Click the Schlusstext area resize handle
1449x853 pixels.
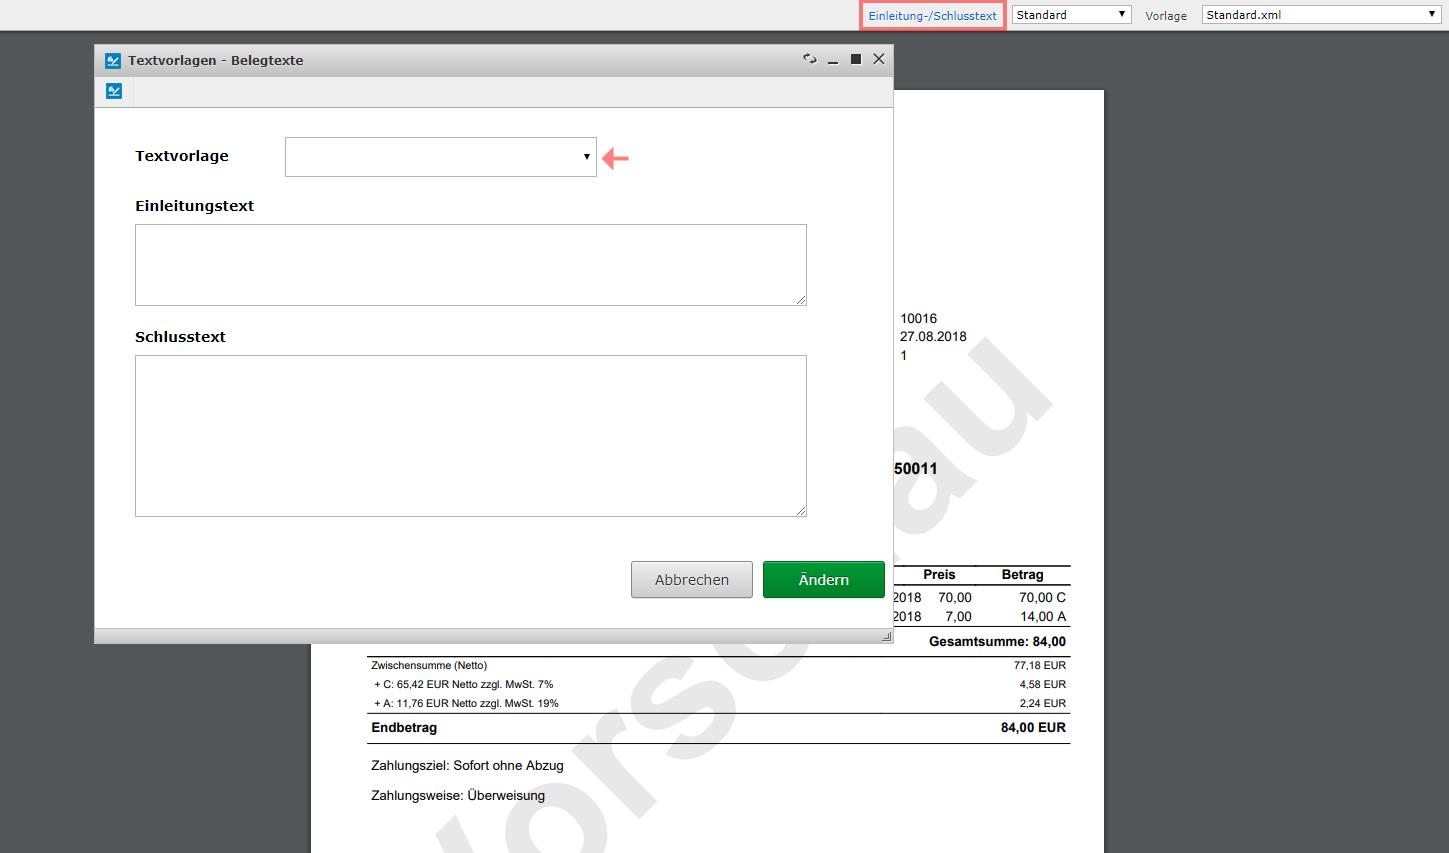click(801, 511)
